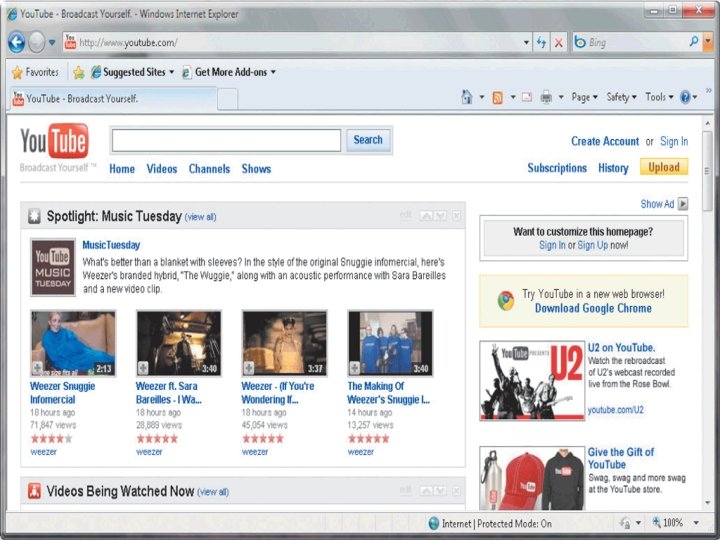Click the YouTube search text field
Screen dimensions: 720x540
[226, 140]
